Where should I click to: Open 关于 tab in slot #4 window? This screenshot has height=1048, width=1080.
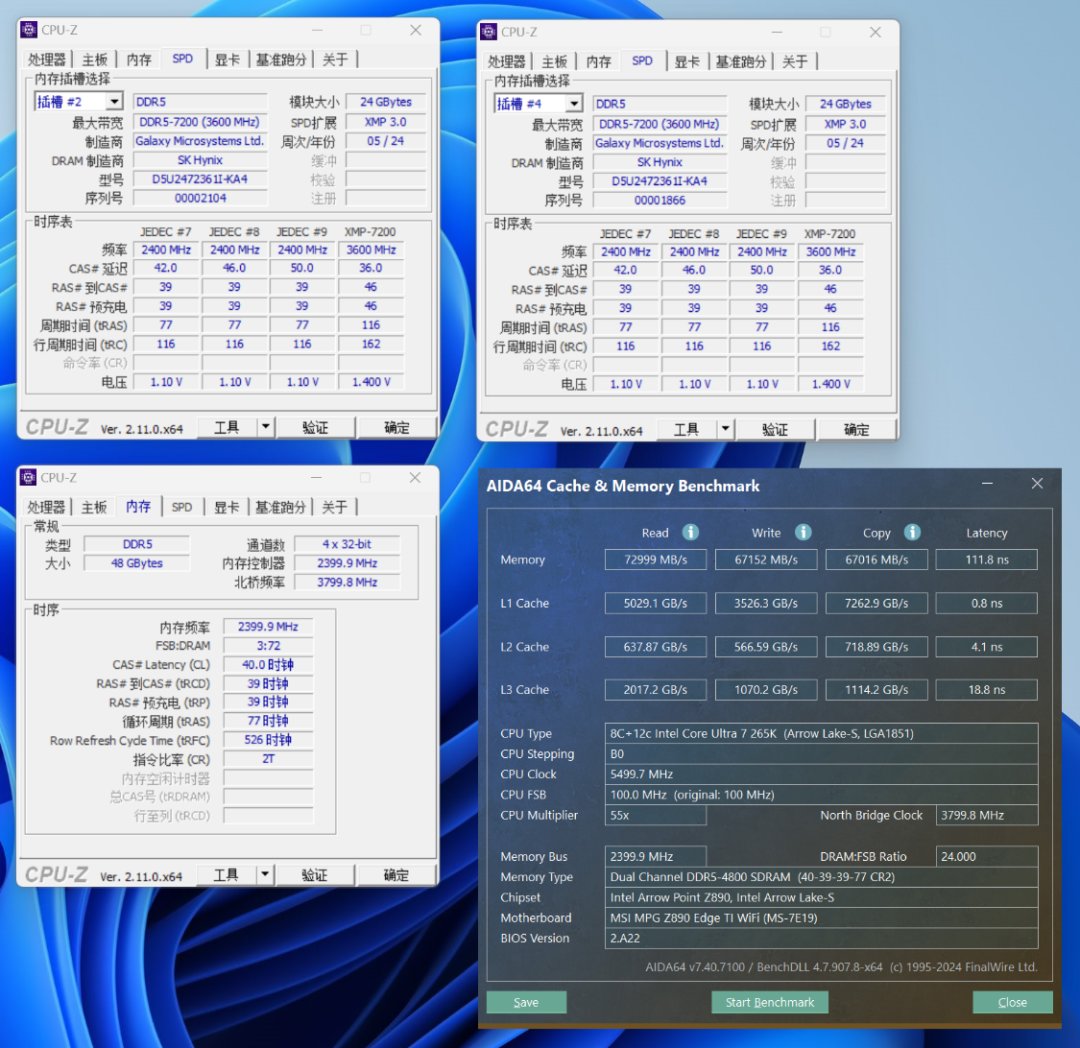[x=795, y=62]
